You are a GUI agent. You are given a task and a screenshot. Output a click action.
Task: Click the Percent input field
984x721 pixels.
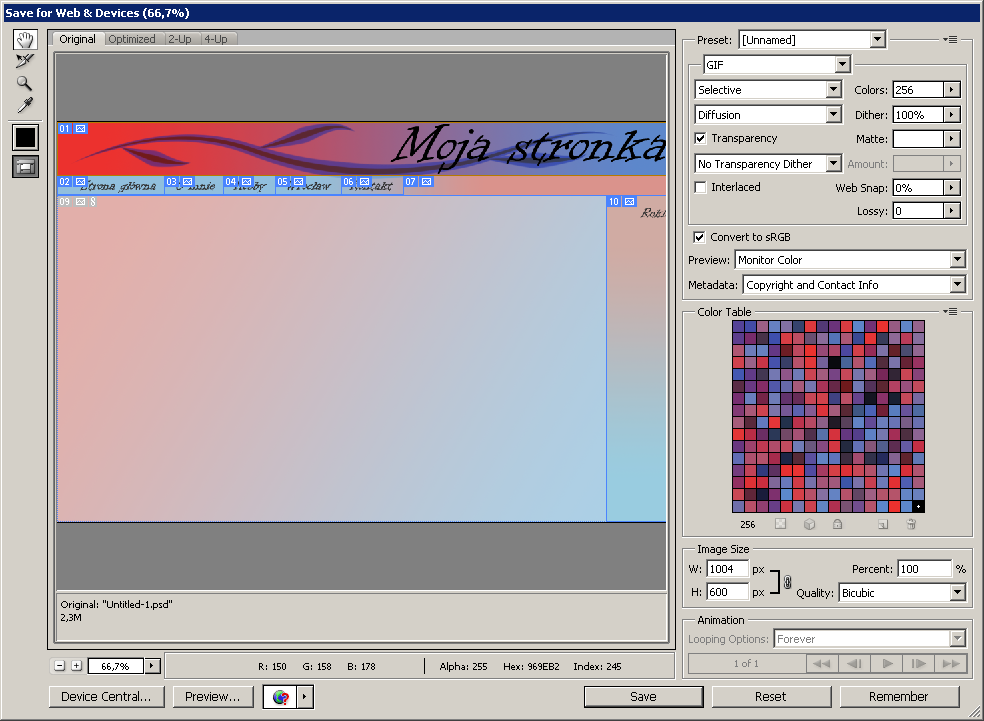[x=924, y=569]
